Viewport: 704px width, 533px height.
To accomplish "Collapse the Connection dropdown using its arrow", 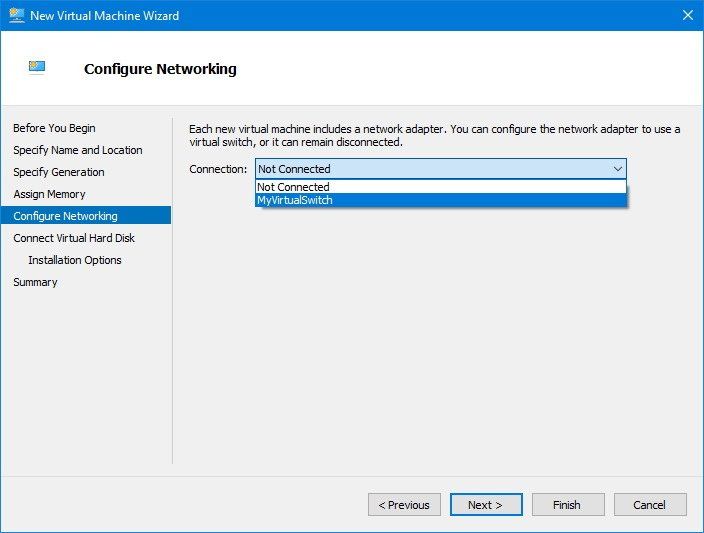I will coord(617,169).
